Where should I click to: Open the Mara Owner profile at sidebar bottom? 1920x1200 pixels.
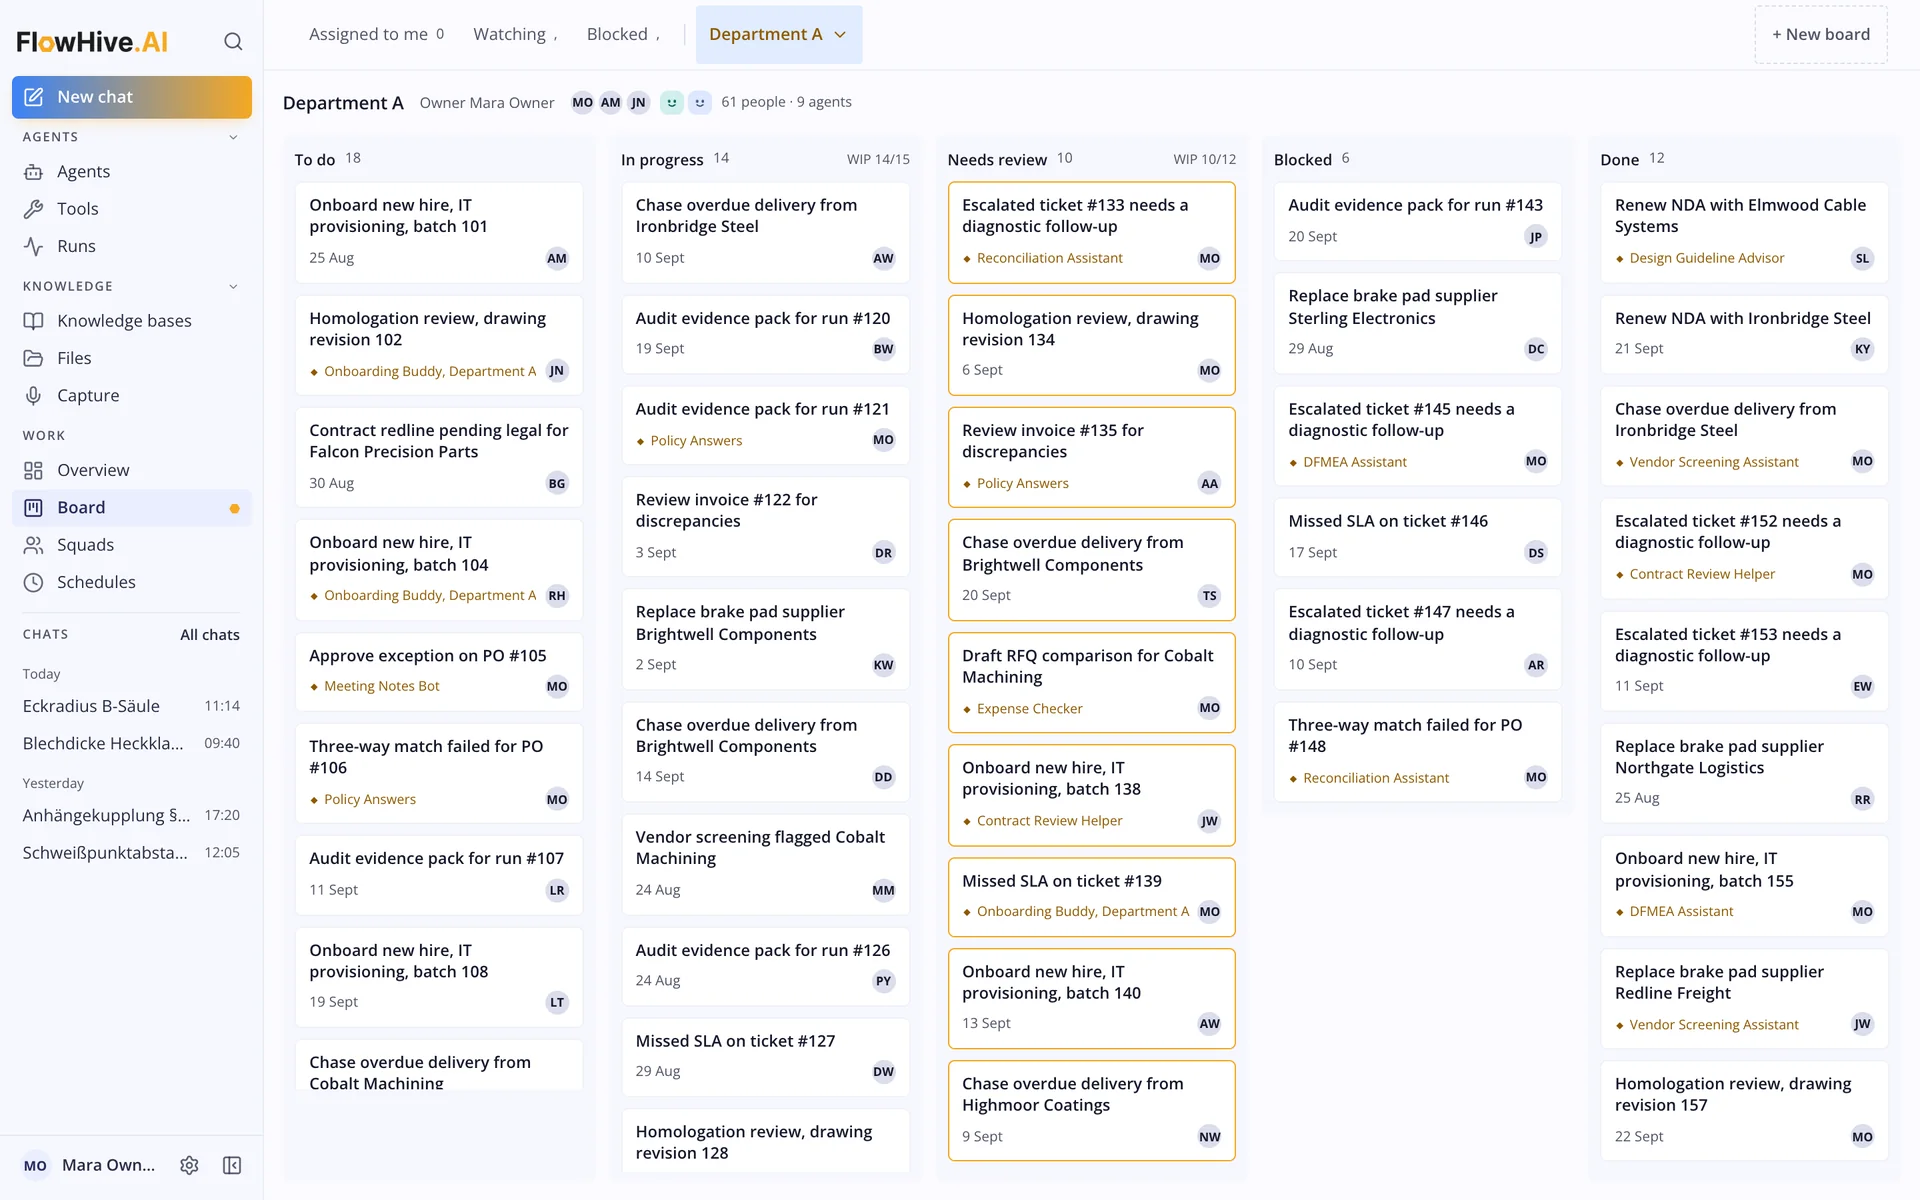coord(90,1165)
